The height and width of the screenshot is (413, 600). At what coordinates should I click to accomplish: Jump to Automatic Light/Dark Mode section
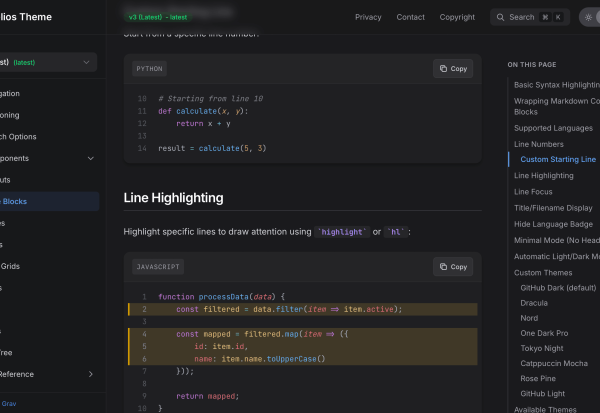point(557,256)
